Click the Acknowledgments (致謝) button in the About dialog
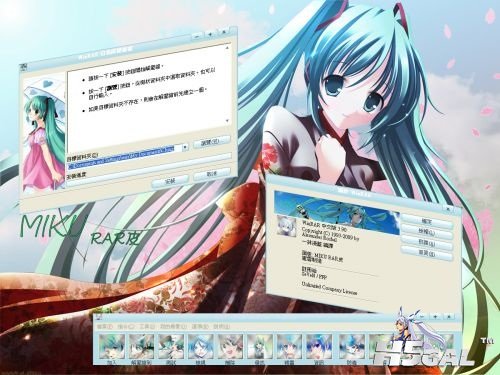 coord(427,244)
